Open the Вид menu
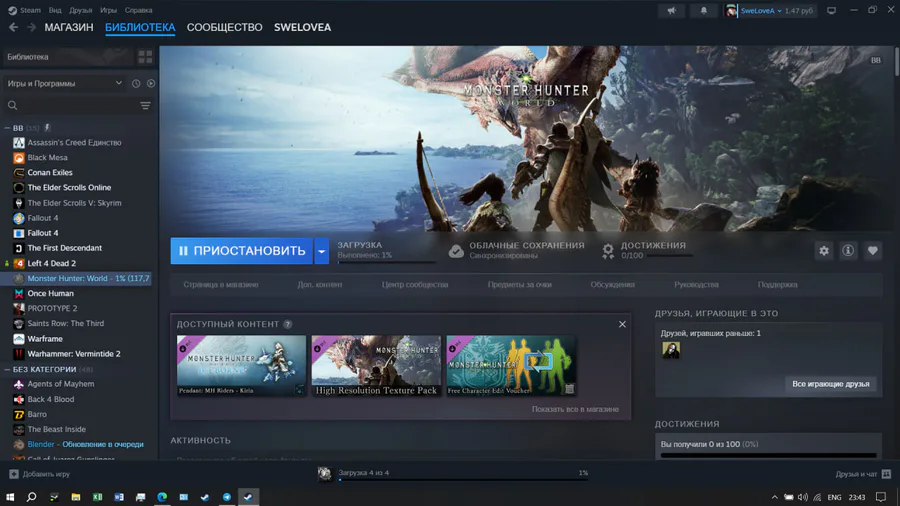This screenshot has width=900, height=506. (x=55, y=10)
